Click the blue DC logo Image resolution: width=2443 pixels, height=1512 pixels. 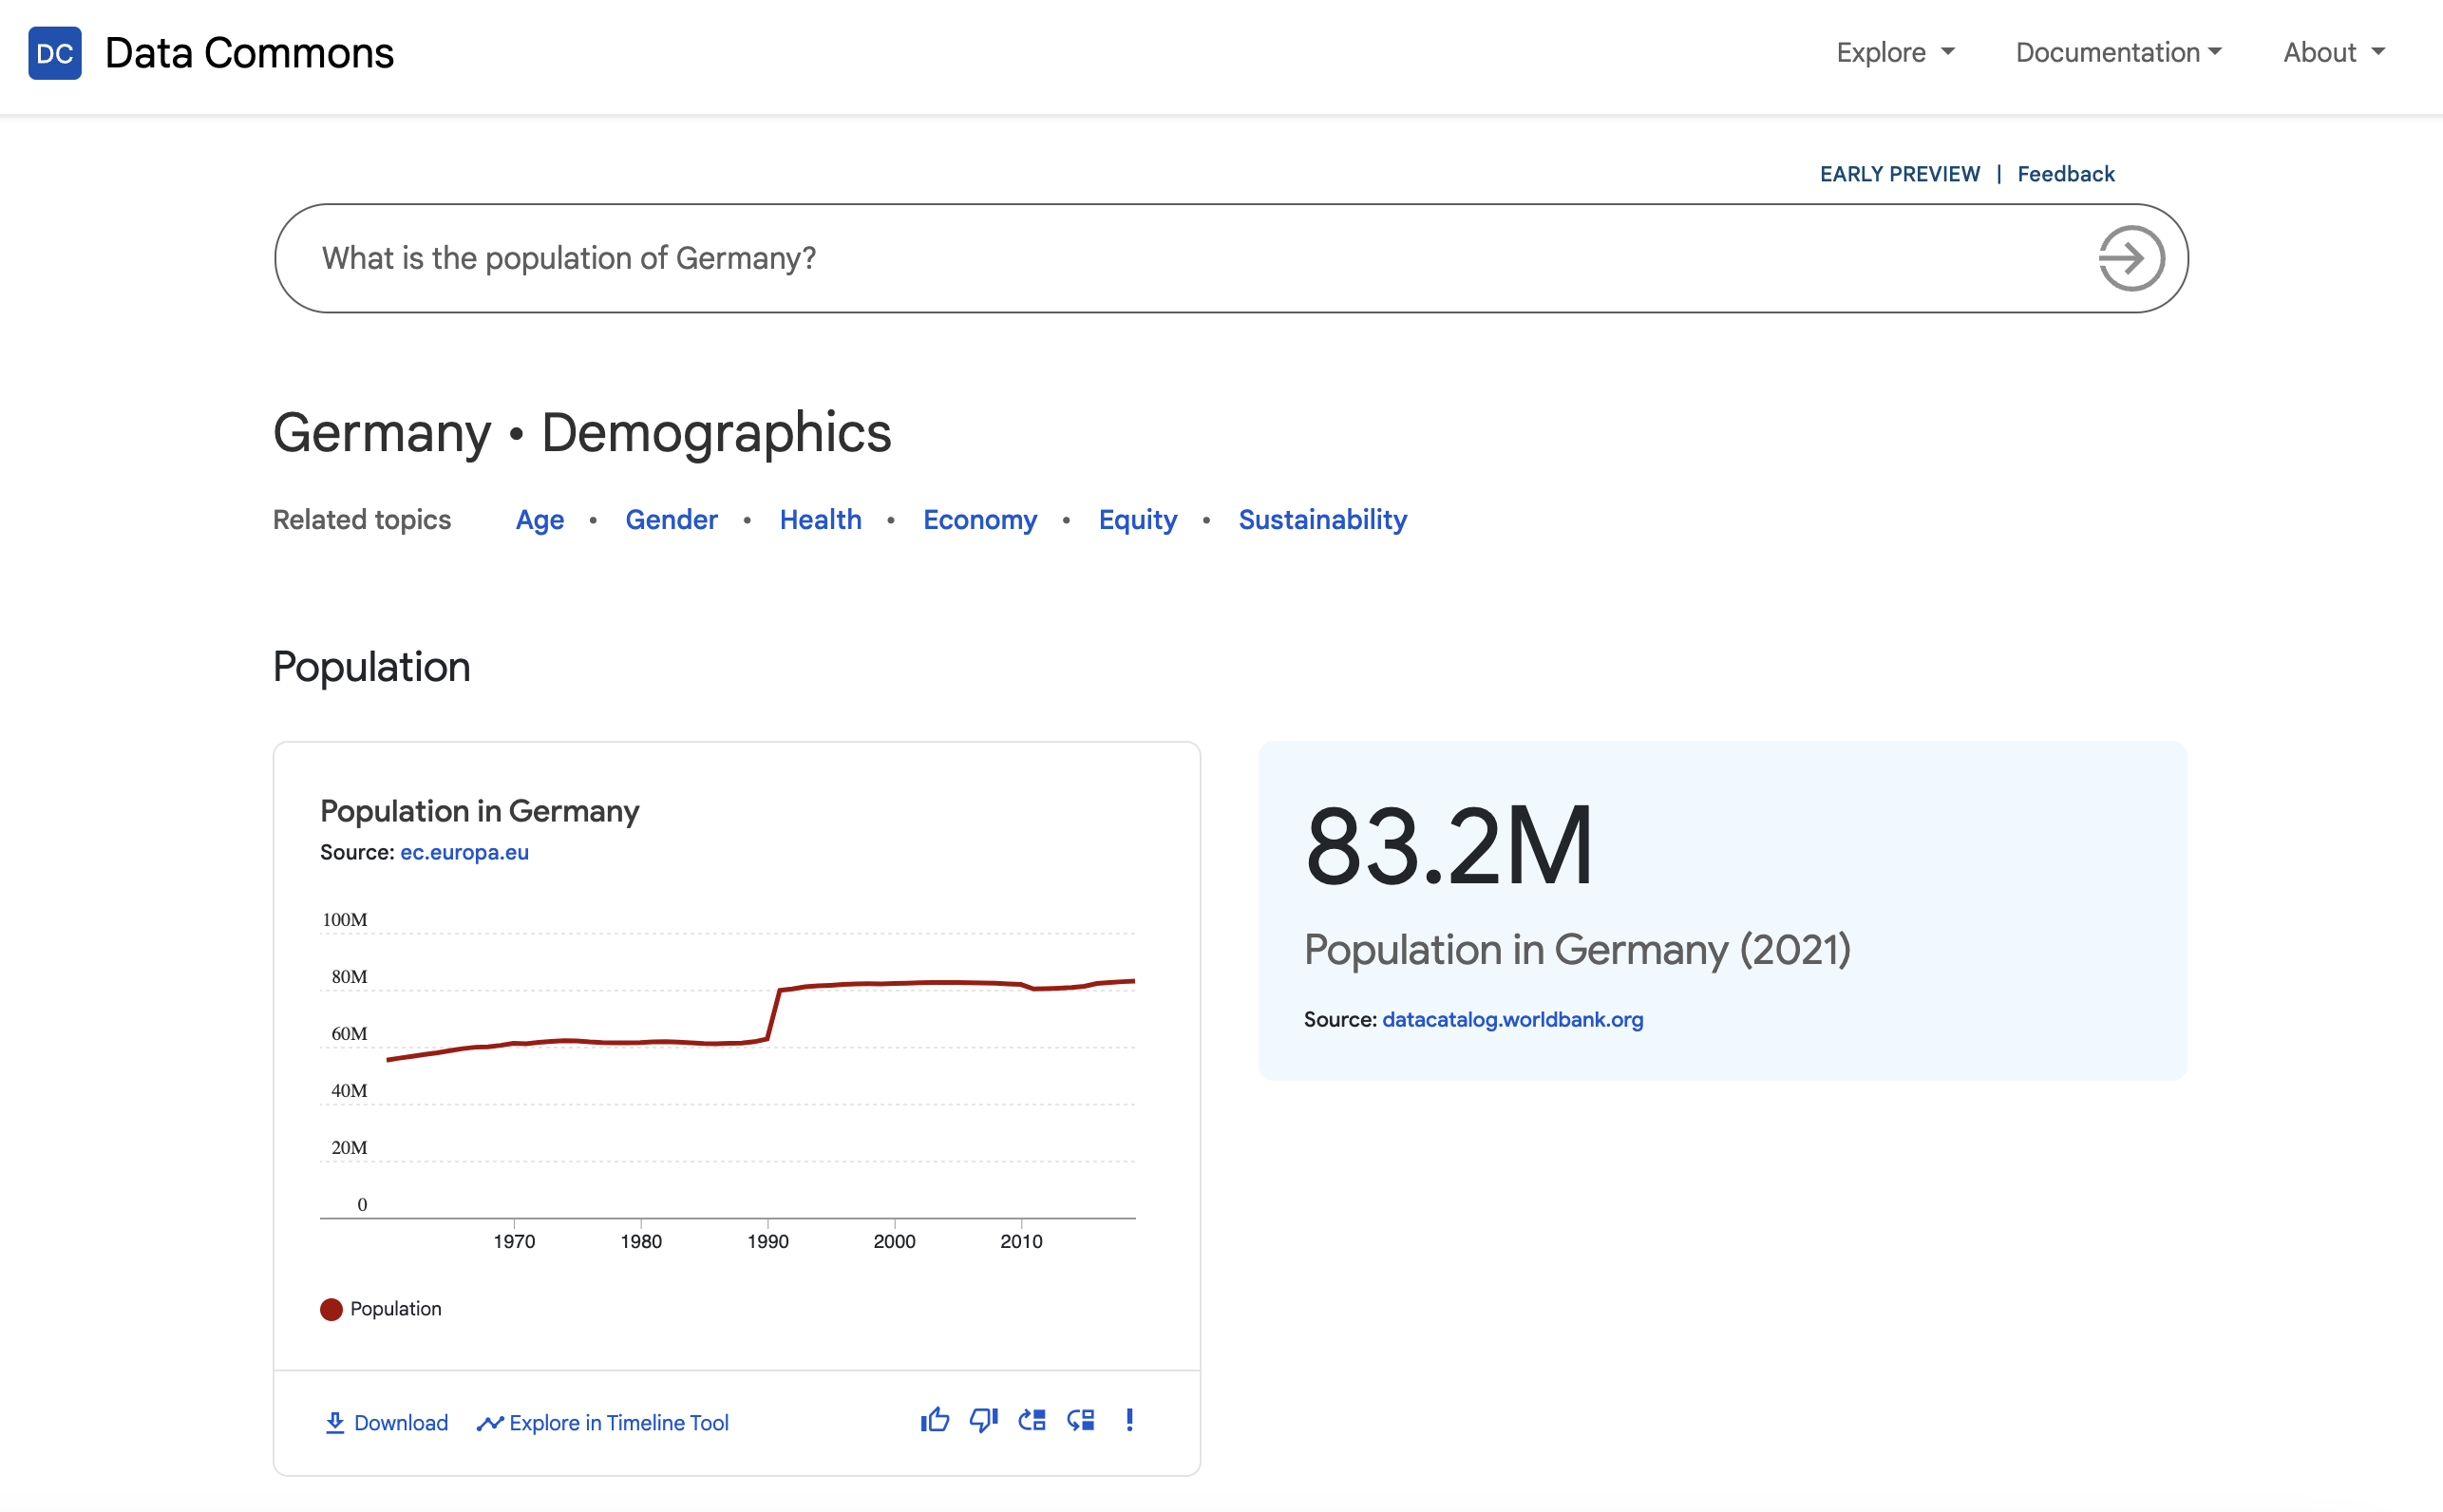click(x=55, y=53)
